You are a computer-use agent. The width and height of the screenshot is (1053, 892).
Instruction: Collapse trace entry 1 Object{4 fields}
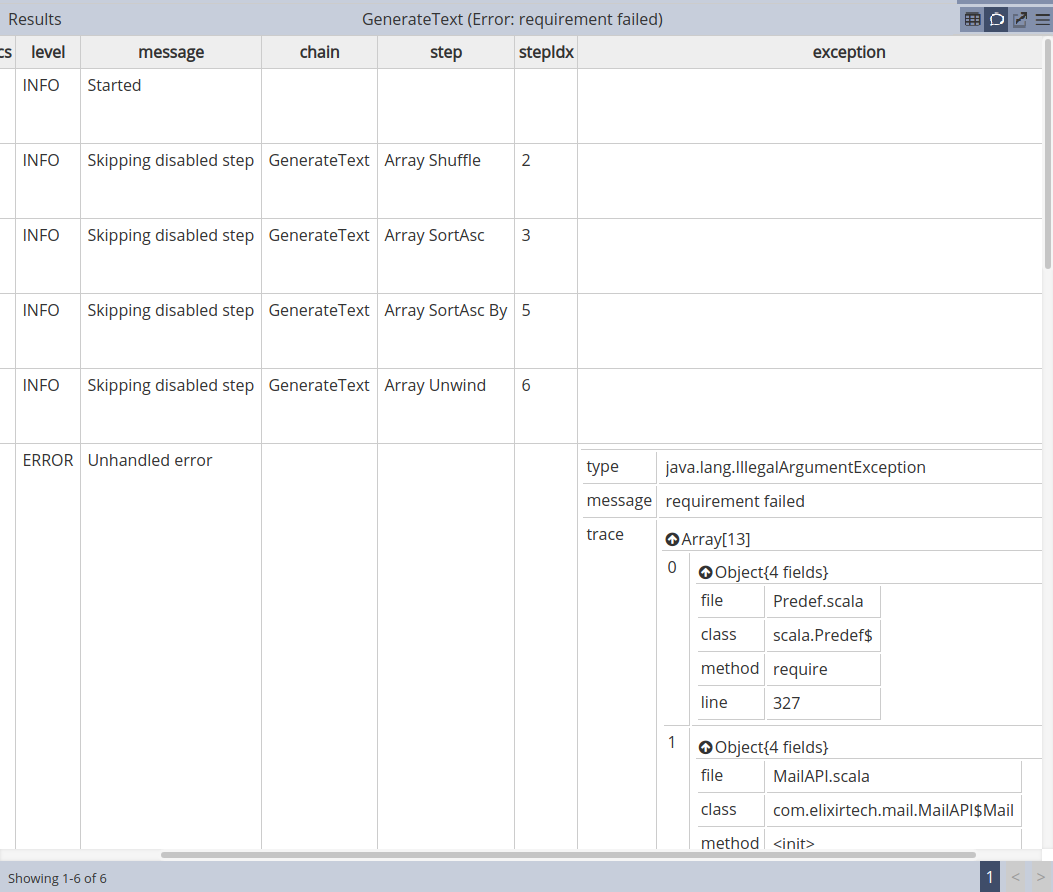(x=705, y=748)
